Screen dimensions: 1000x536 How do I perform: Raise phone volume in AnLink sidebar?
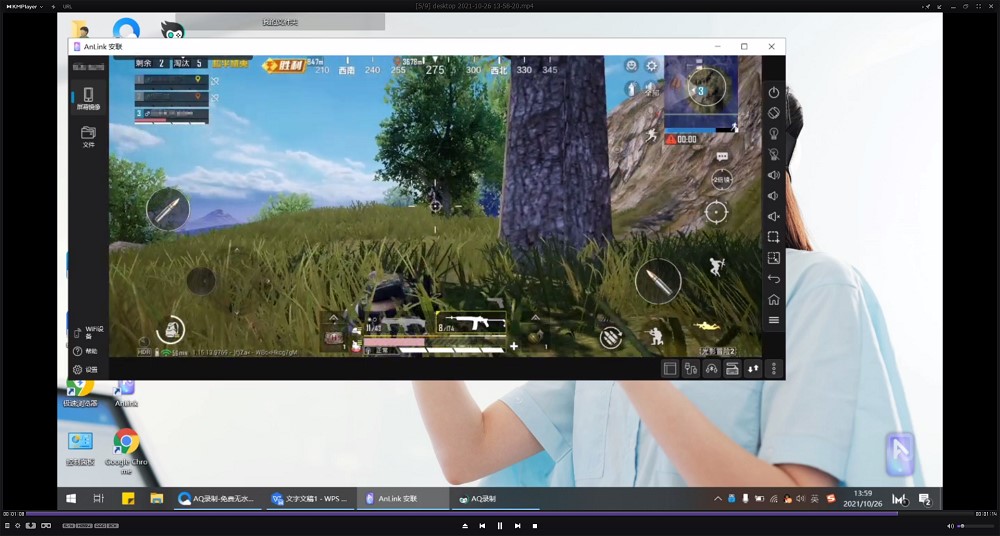[x=774, y=175]
